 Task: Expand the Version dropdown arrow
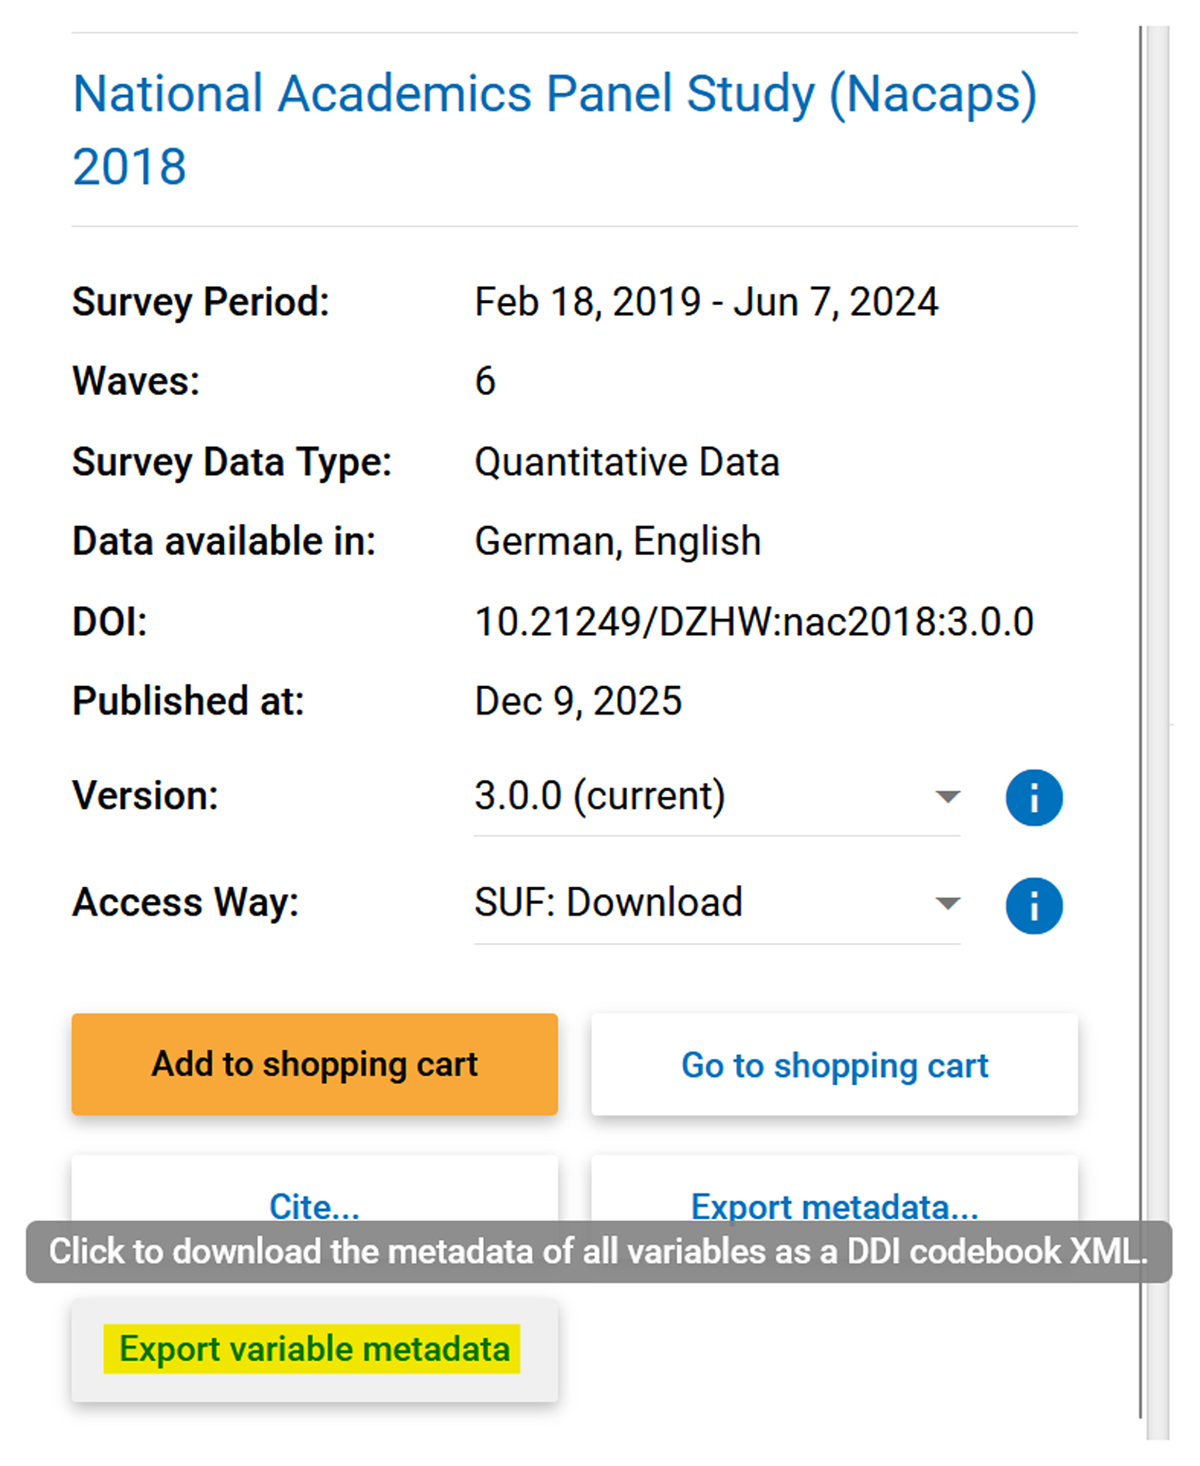coord(947,797)
